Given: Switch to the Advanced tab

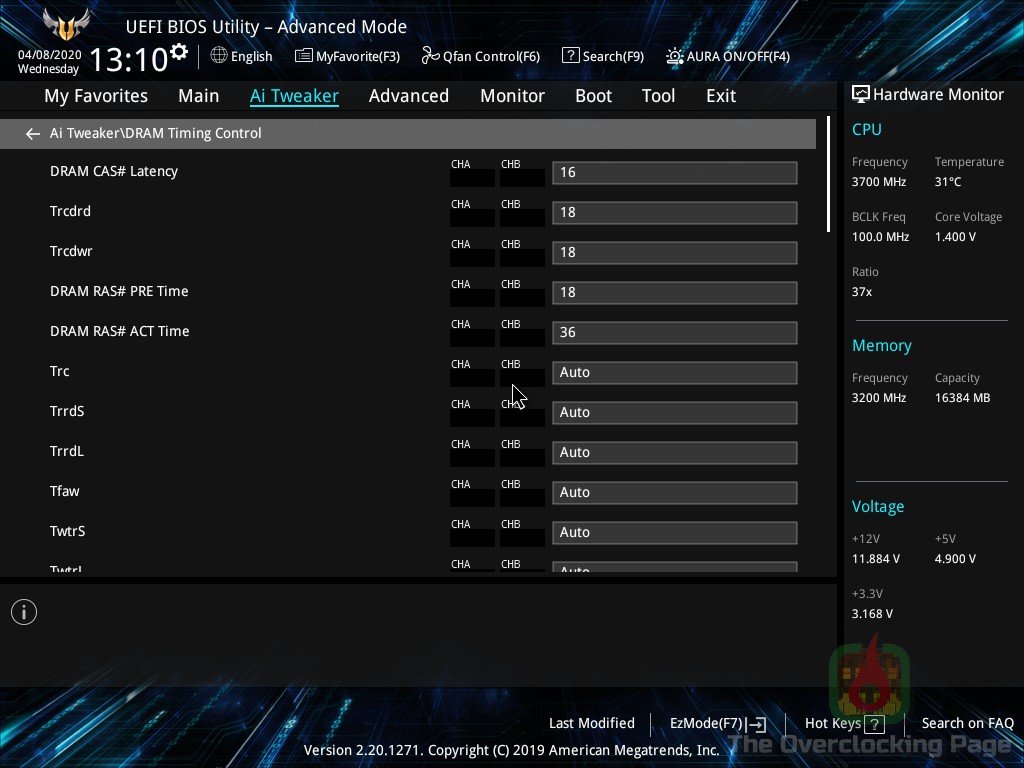Looking at the screenshot, I should 408,96.
